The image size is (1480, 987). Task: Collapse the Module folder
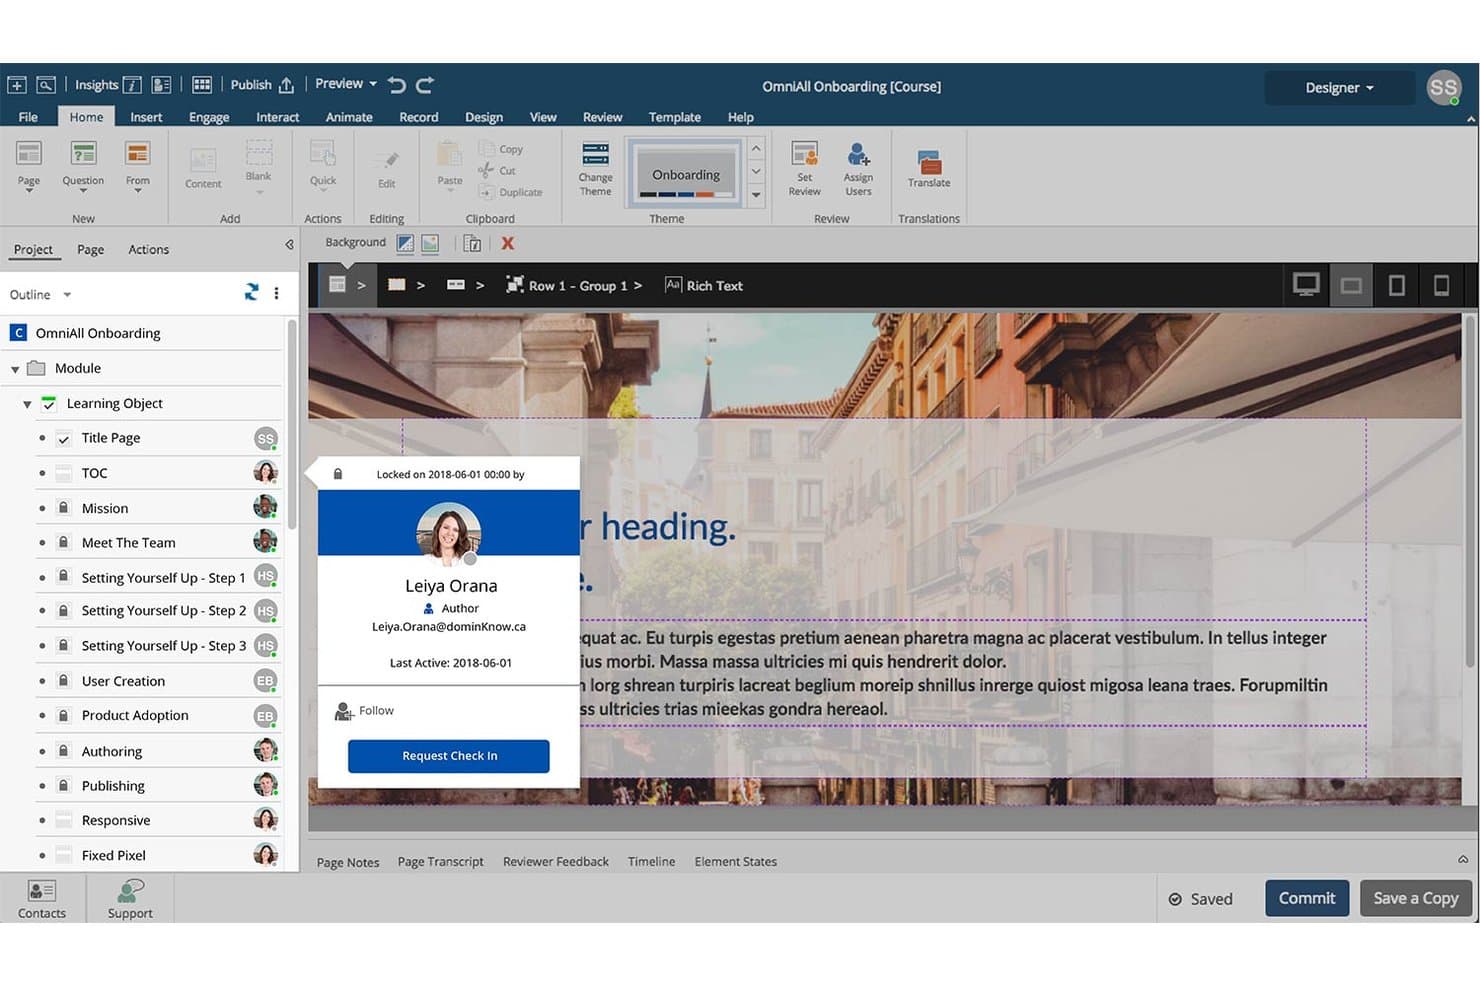15,369
